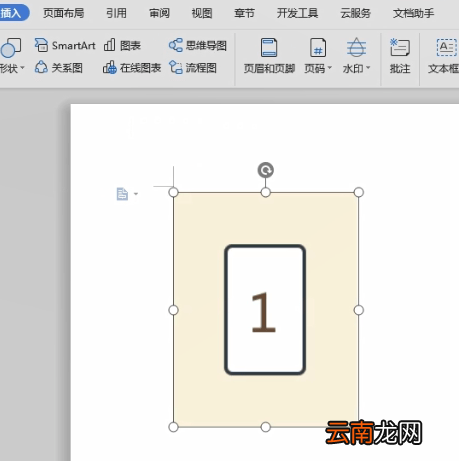
Task: Click the right-middle resize handle of image
Action: point(359,310)
